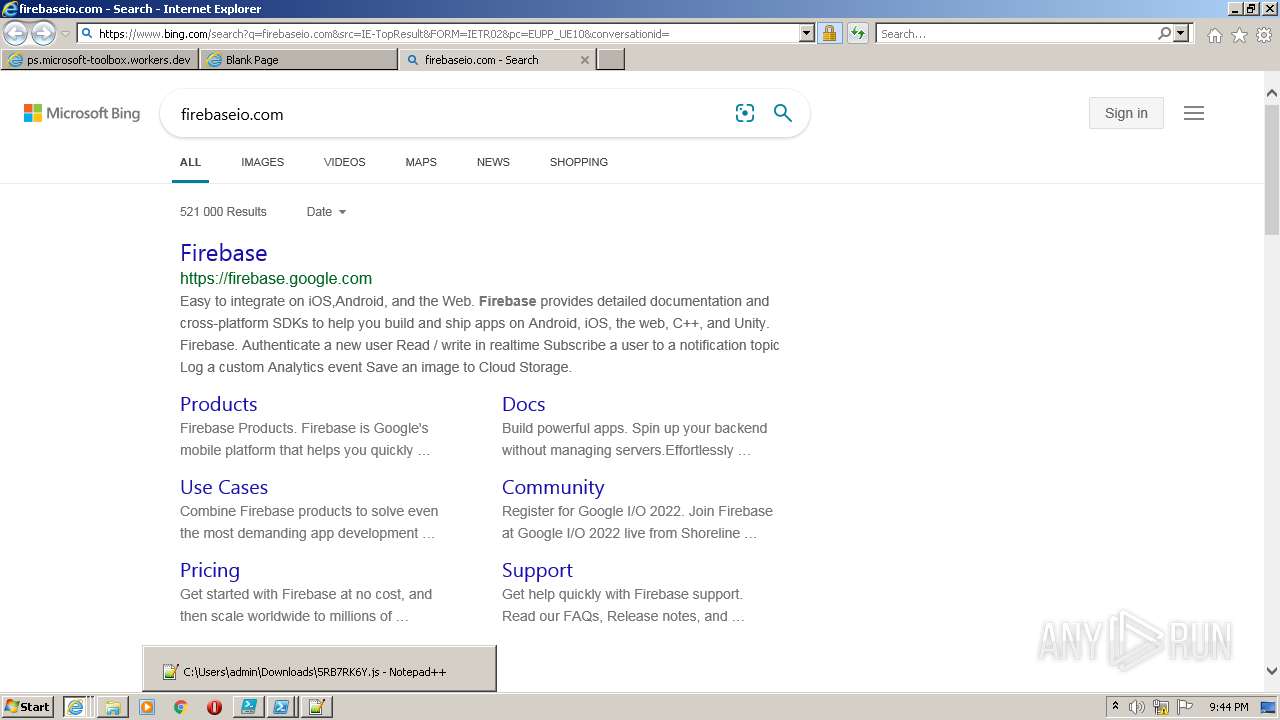
Task: Focus the IE Search box
Action: pyautogui.click(x=1017, y=33)
